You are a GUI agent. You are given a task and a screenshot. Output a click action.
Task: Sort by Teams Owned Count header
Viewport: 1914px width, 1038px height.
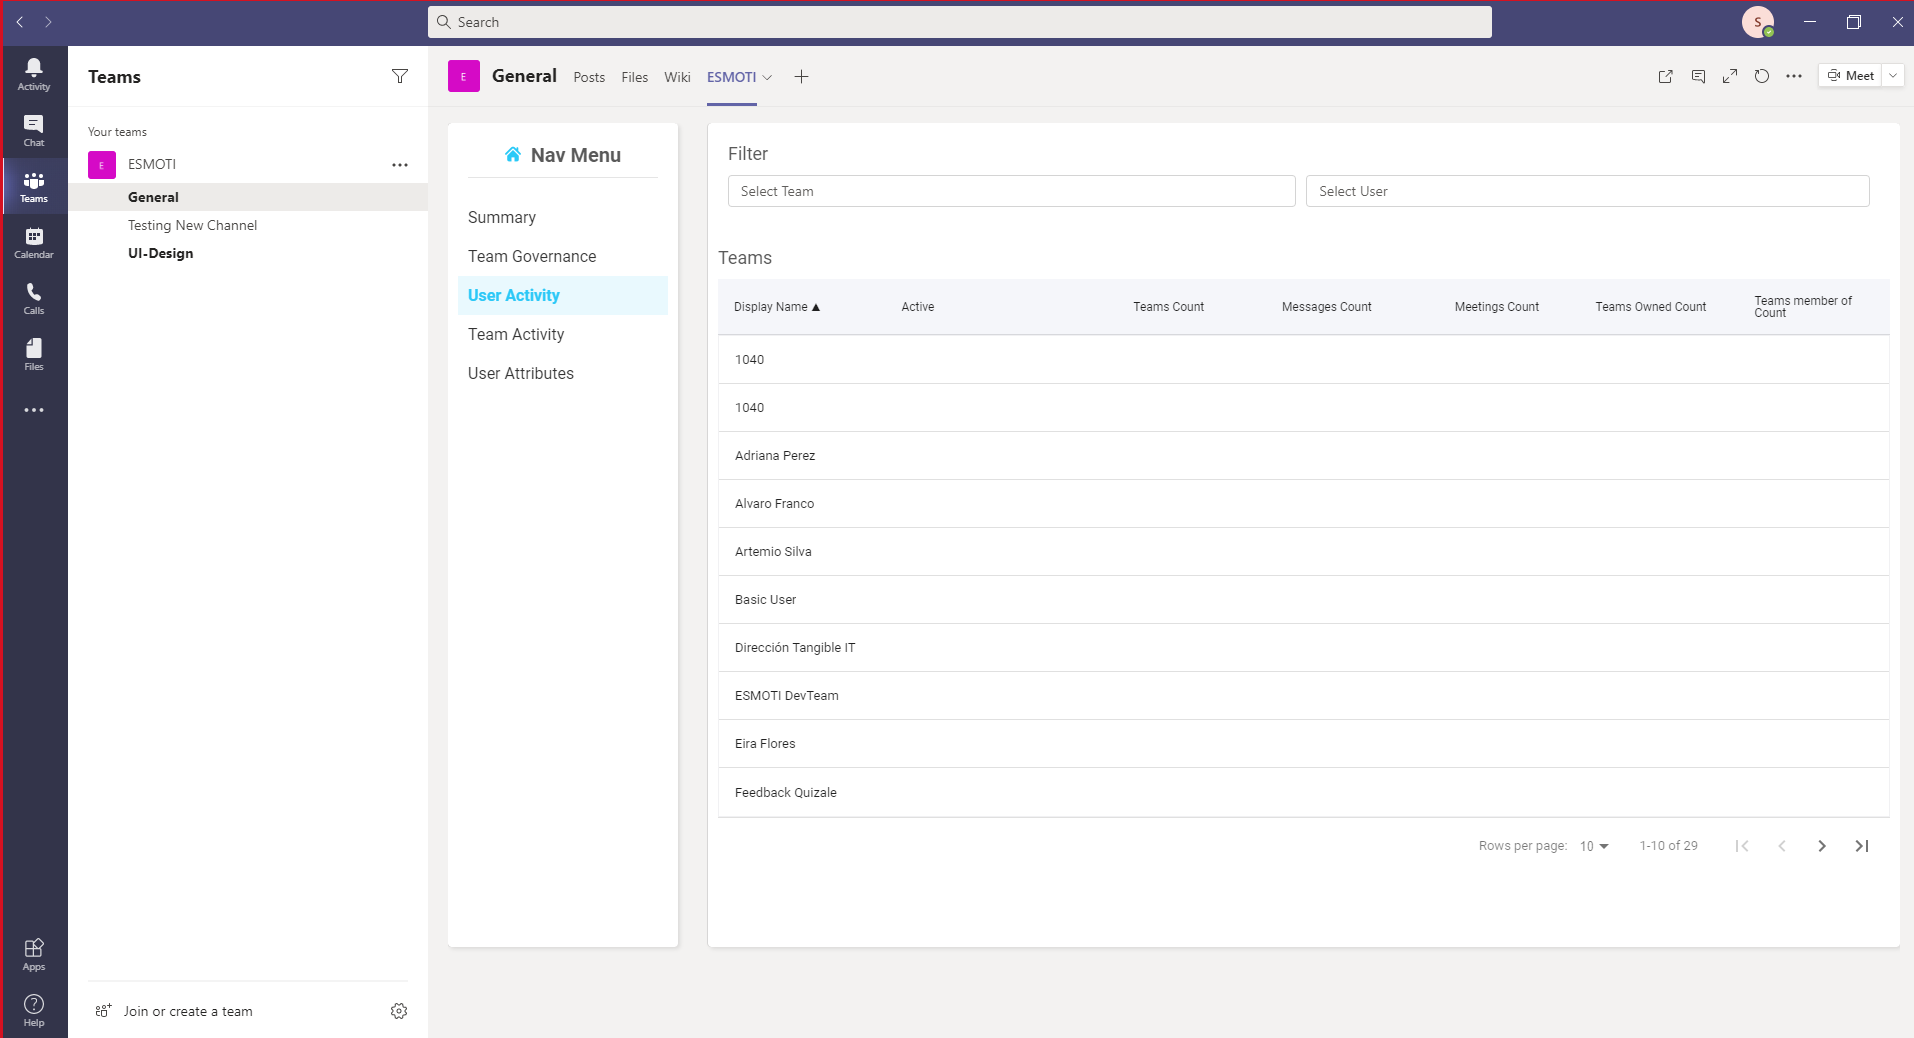point(1651,307)
